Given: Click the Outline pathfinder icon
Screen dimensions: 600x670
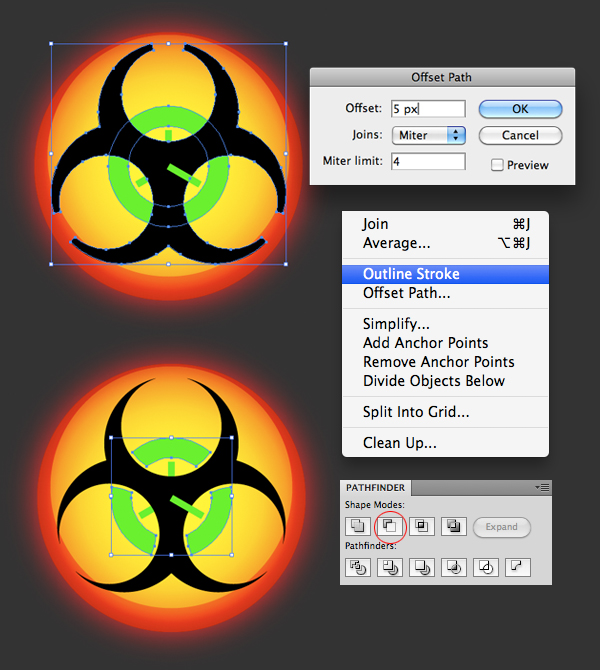Looking at the screenshot, I should [x=485, y=568].
